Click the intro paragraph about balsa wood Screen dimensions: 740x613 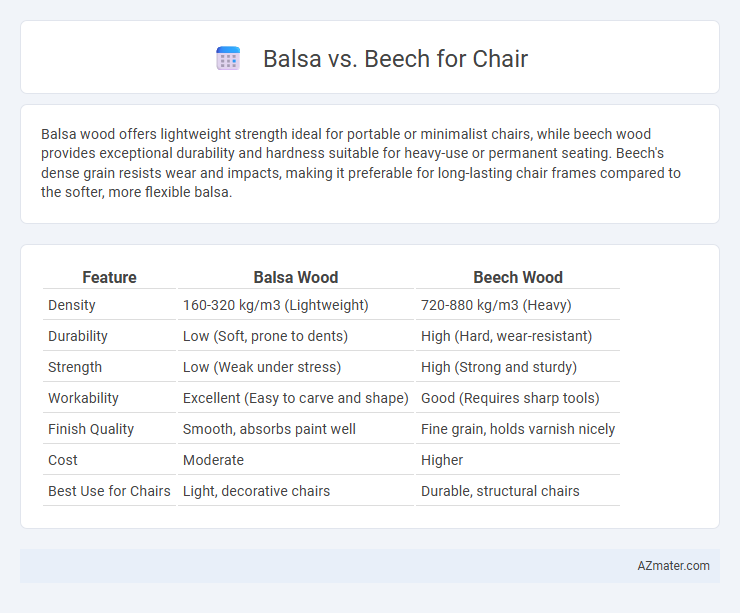tap(361, 163)
